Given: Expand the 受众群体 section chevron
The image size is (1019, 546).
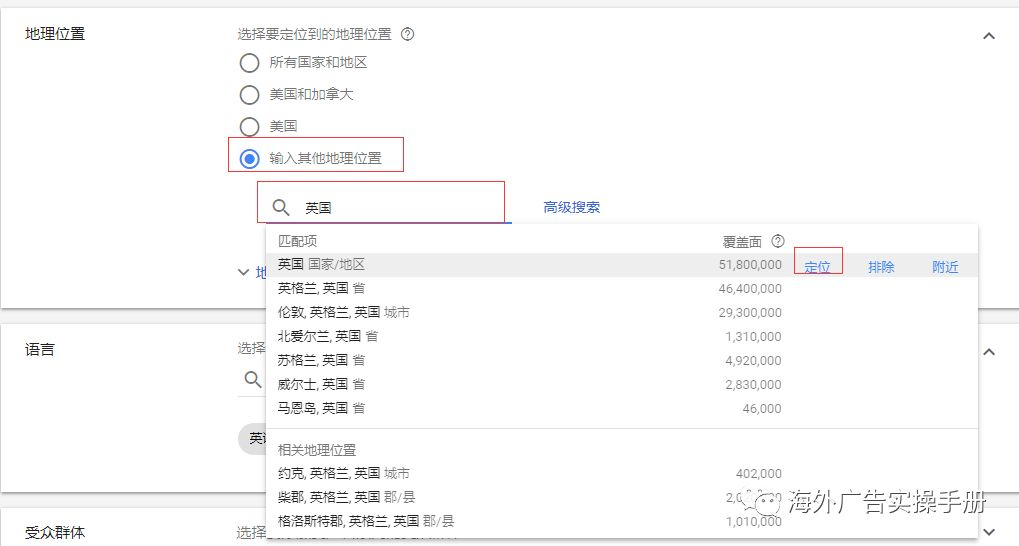Looking at the screenshot, I should [988, 532].
